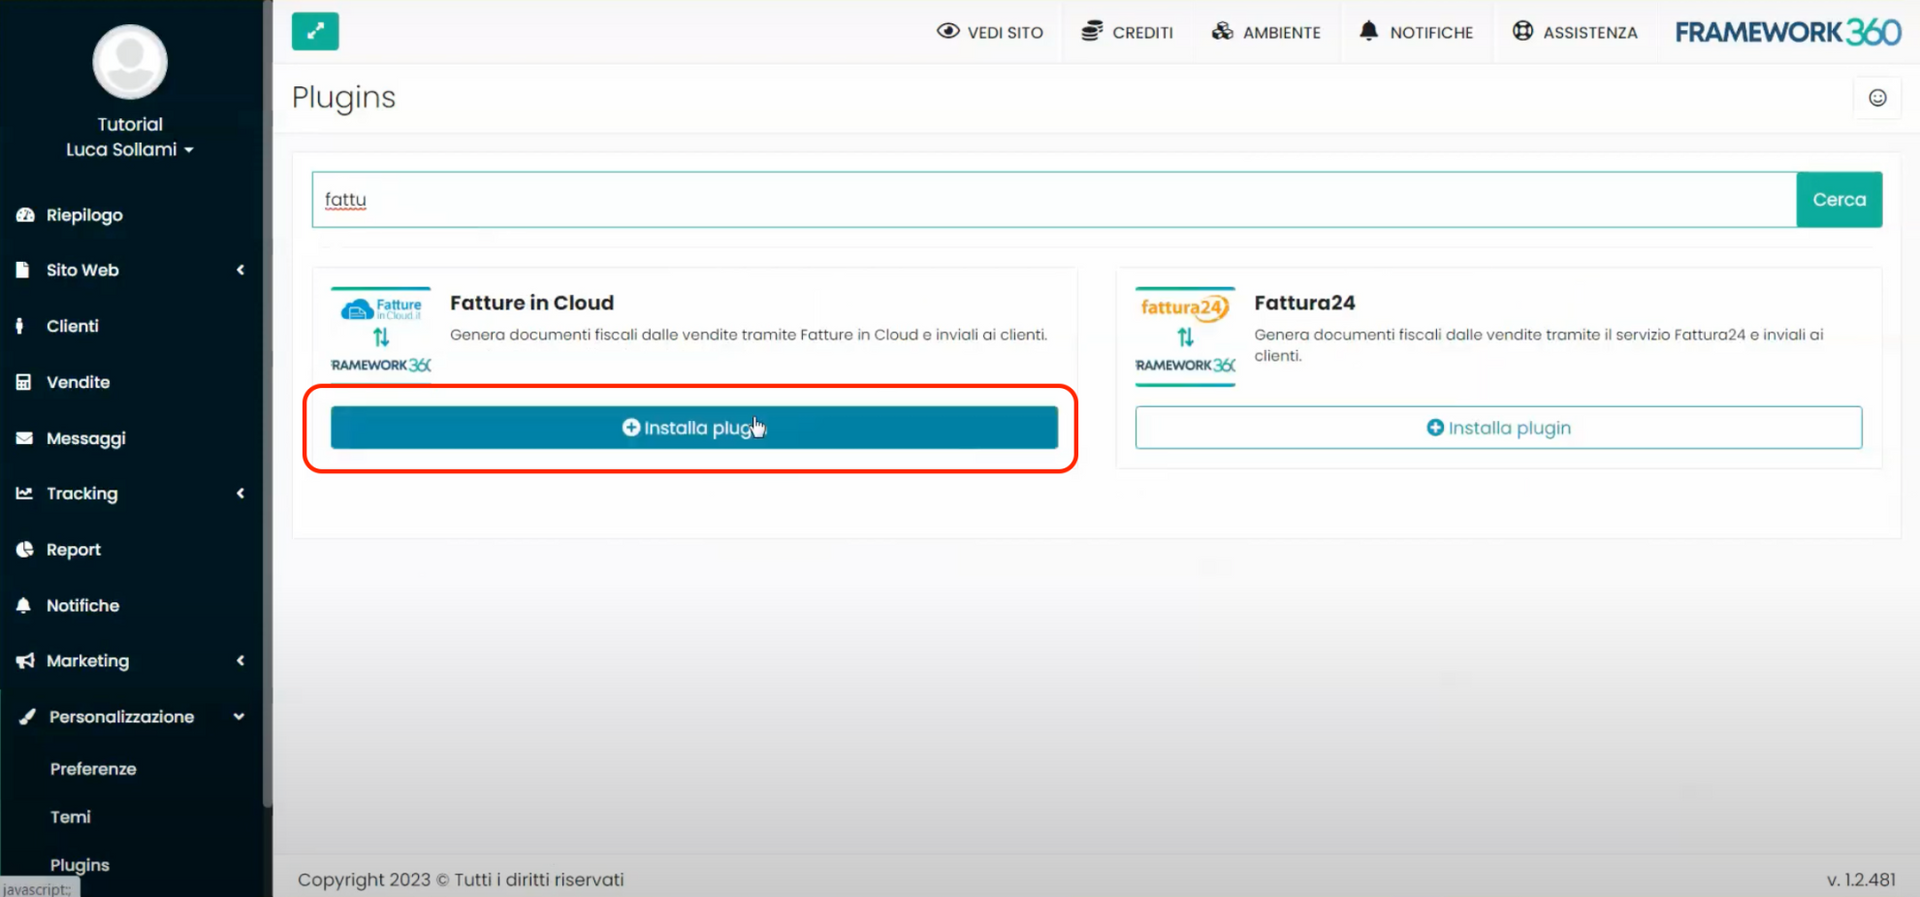This screenshot has width=1920, height=897.
Task: Click the Tracking chart icon
Action: [x=25, y=493]
